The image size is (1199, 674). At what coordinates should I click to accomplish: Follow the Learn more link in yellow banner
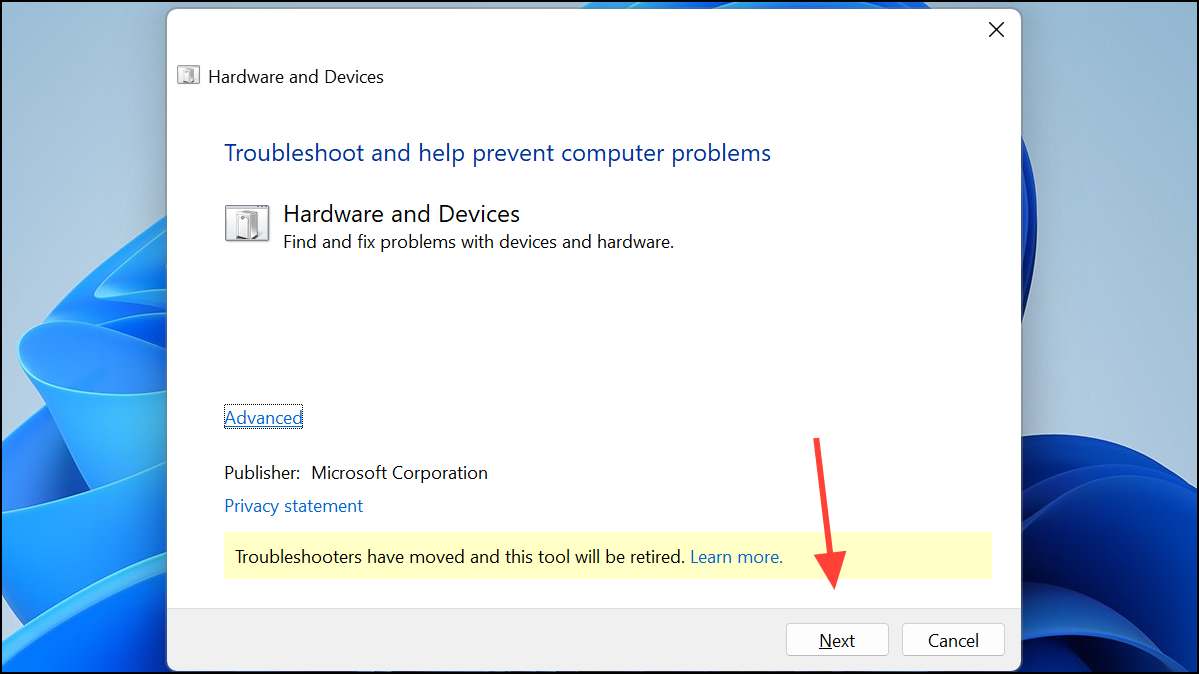[736, 557]
